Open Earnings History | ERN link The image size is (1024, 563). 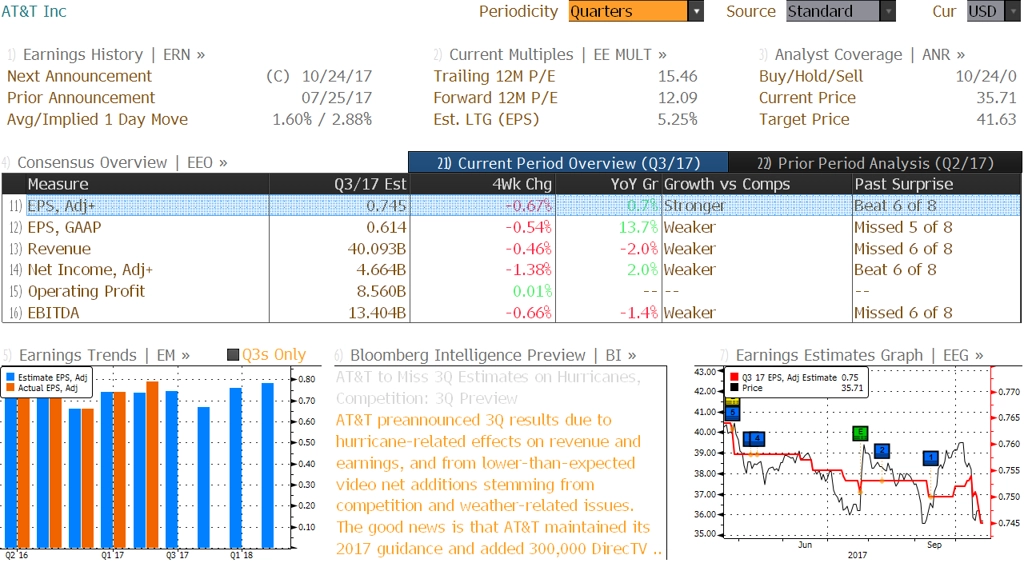114,54
